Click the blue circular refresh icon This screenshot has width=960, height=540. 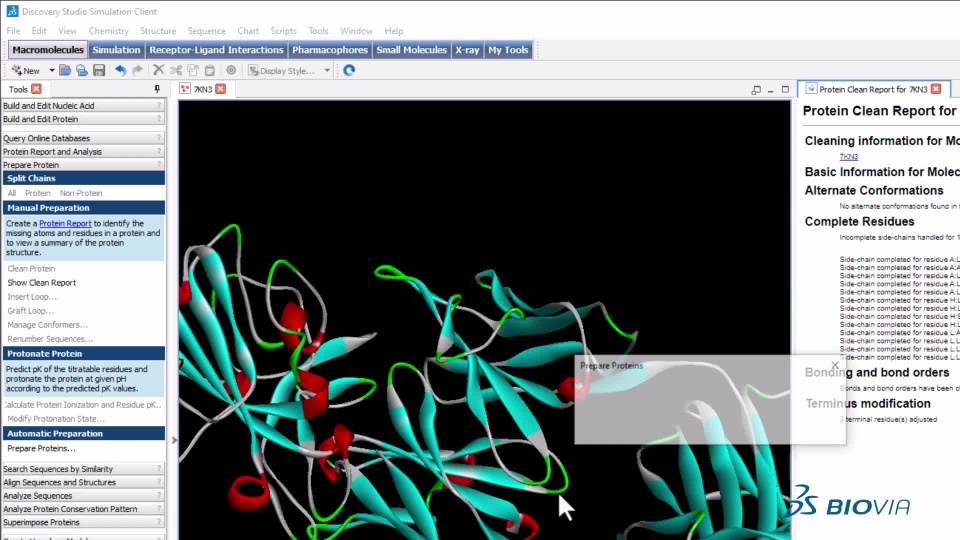[349, 70]
